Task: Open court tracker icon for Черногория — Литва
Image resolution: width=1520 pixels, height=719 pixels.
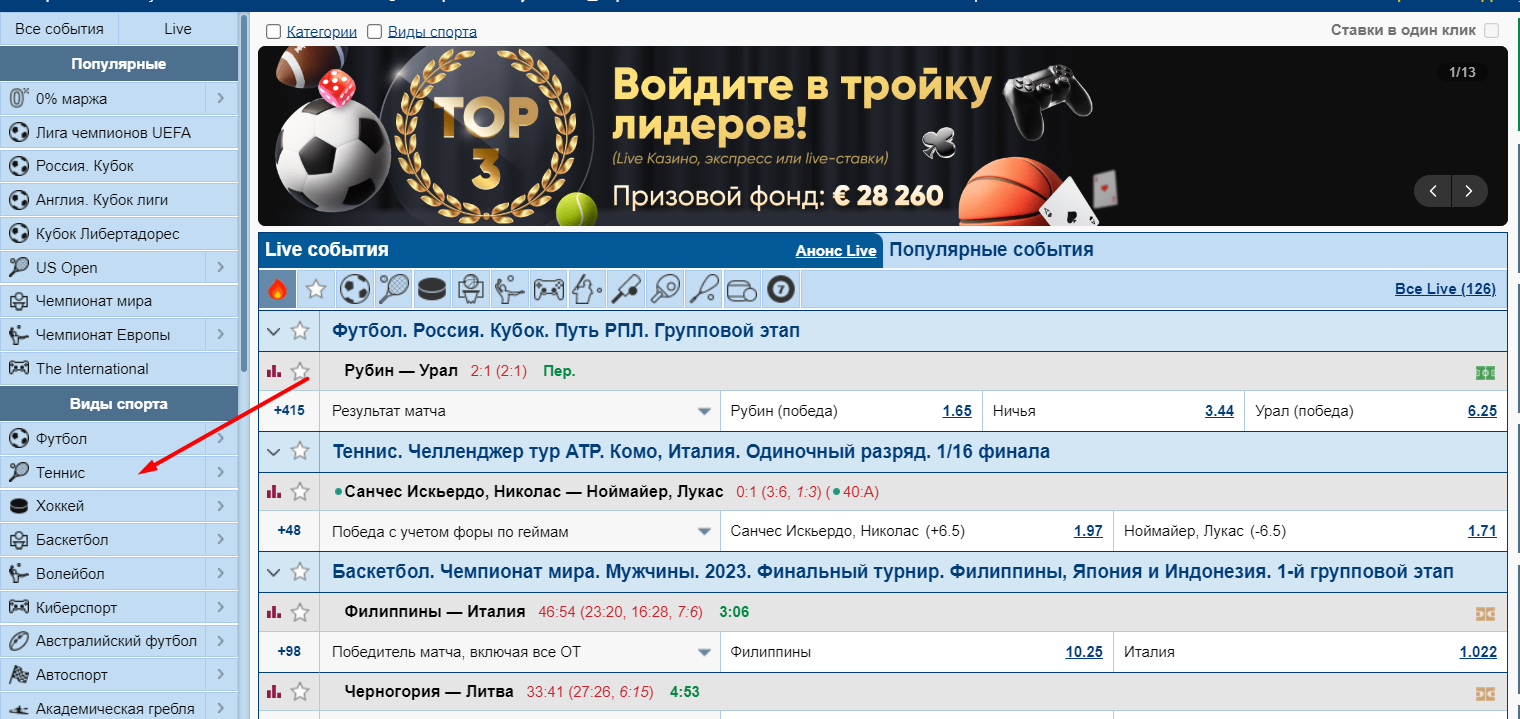Action: pos(1485,693)
